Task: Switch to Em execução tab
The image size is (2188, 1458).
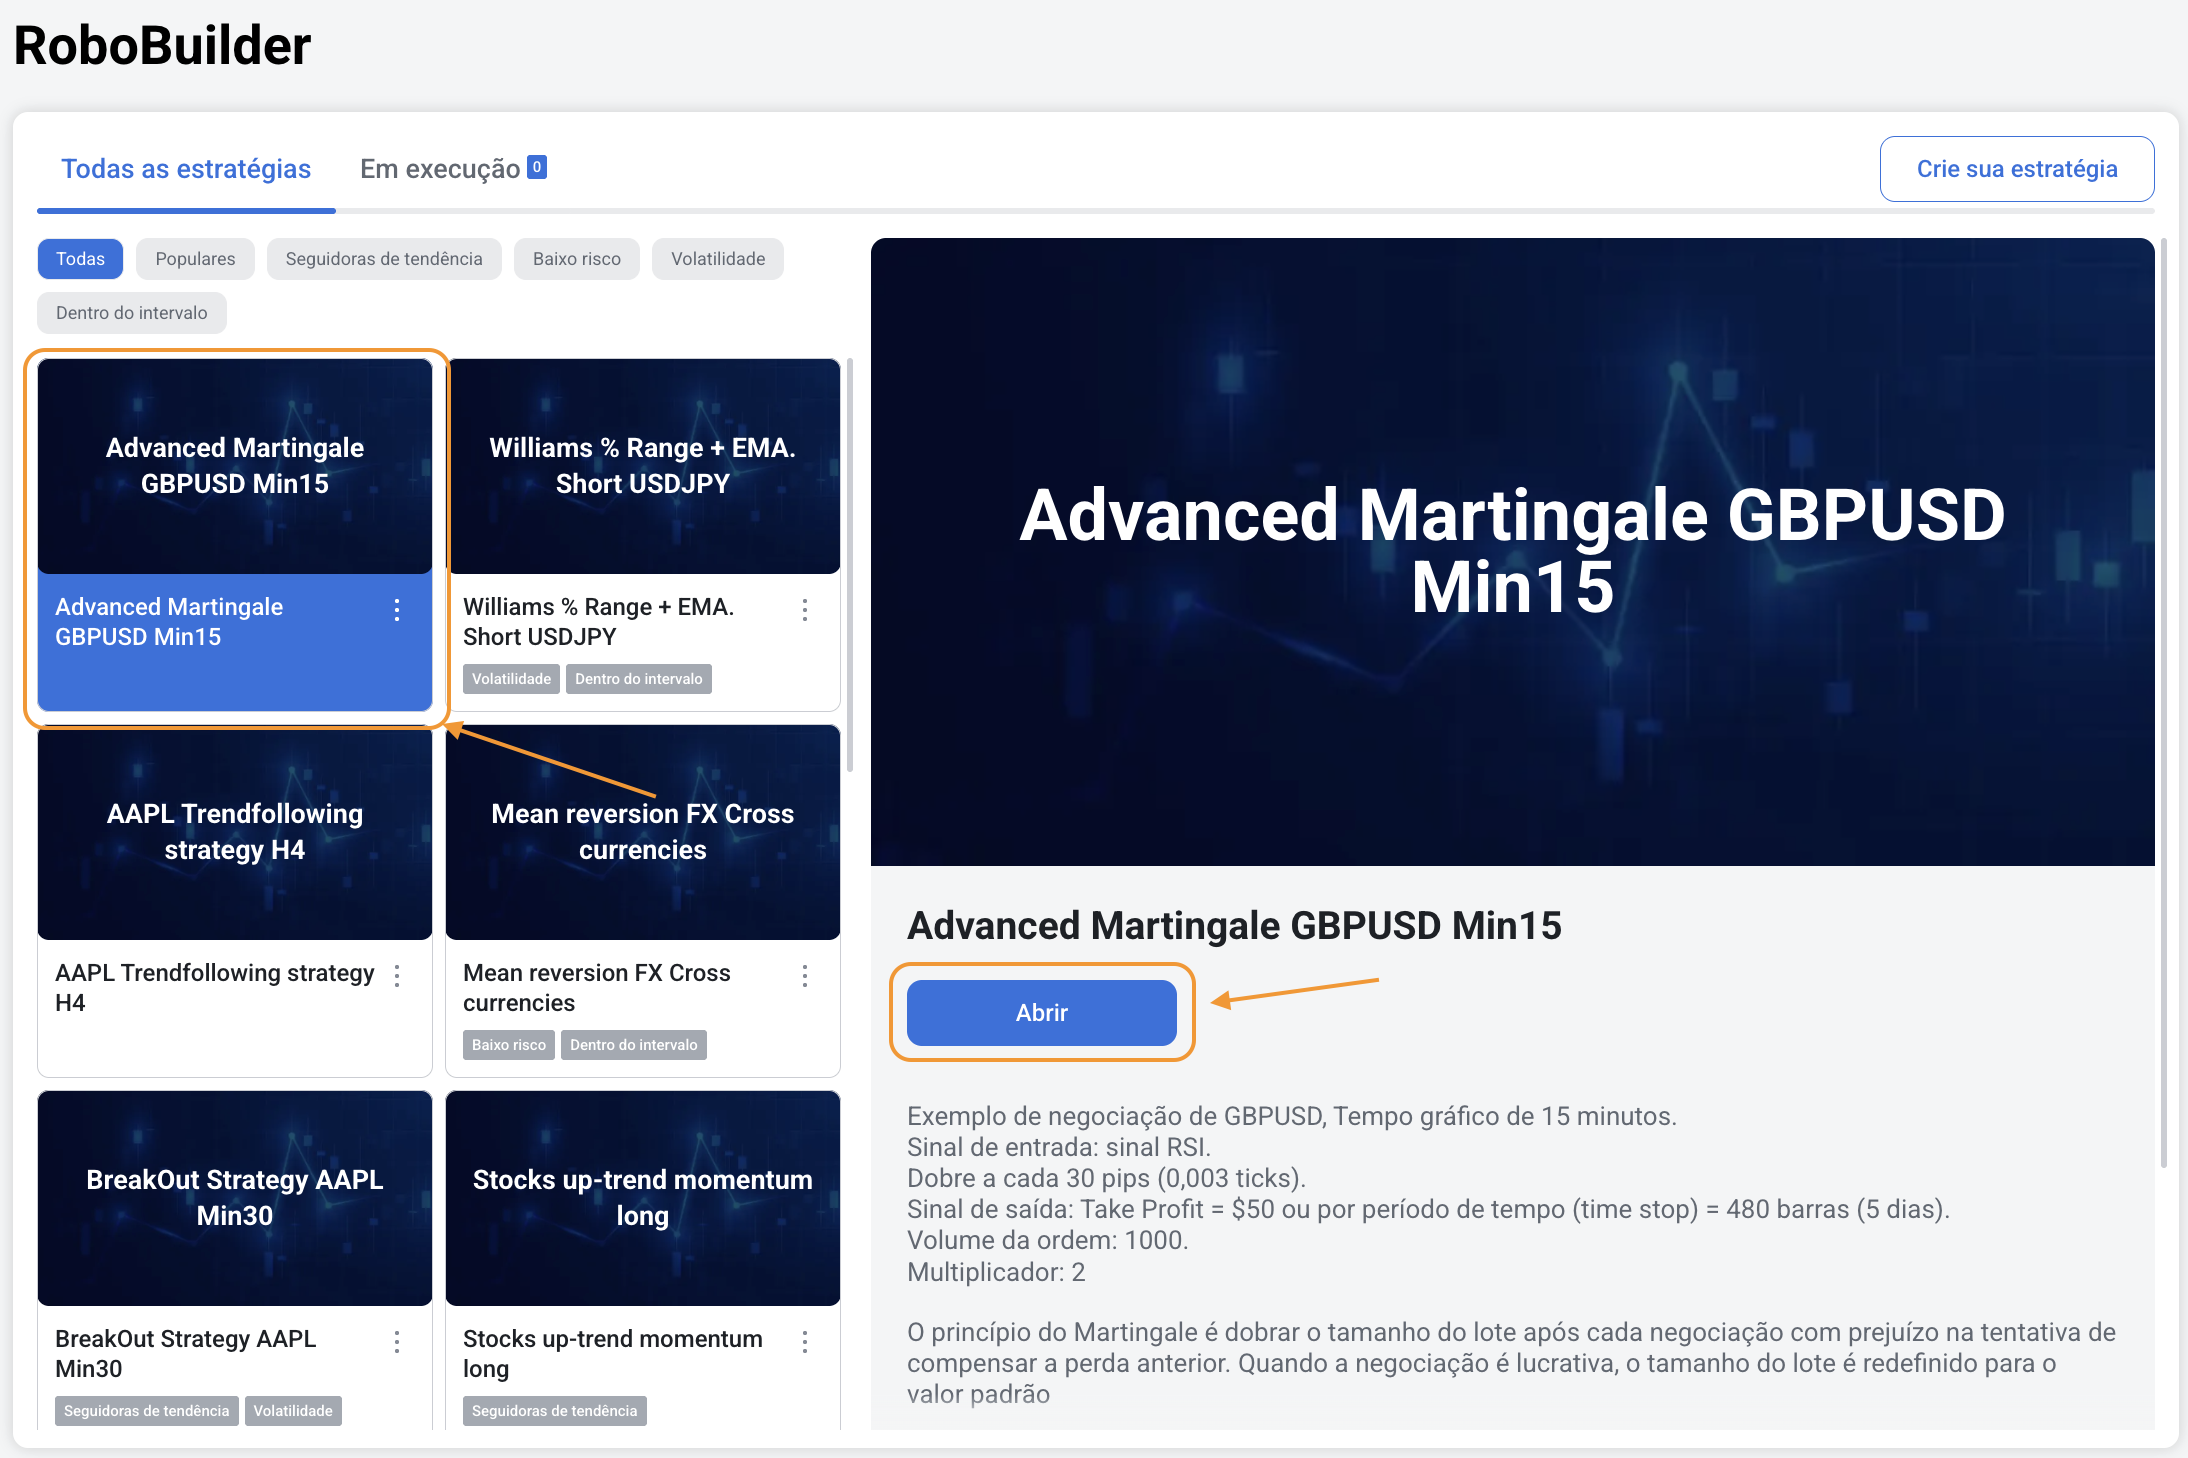Action: point(440,169)
